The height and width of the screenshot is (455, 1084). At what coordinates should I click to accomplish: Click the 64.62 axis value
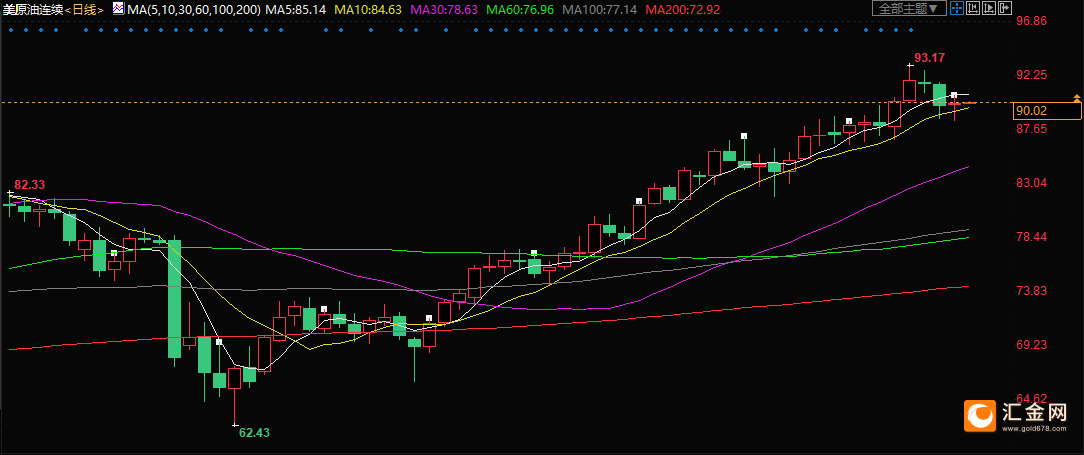pyautogui.click(x=1031, y=398)
